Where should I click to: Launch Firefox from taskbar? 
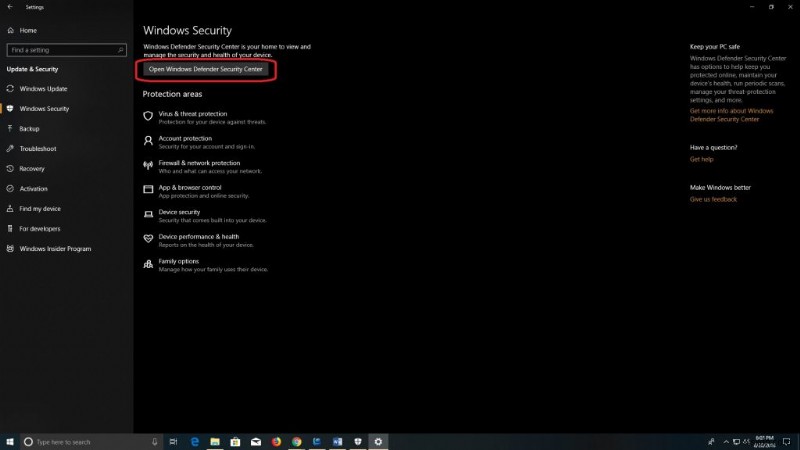[276, 442]
